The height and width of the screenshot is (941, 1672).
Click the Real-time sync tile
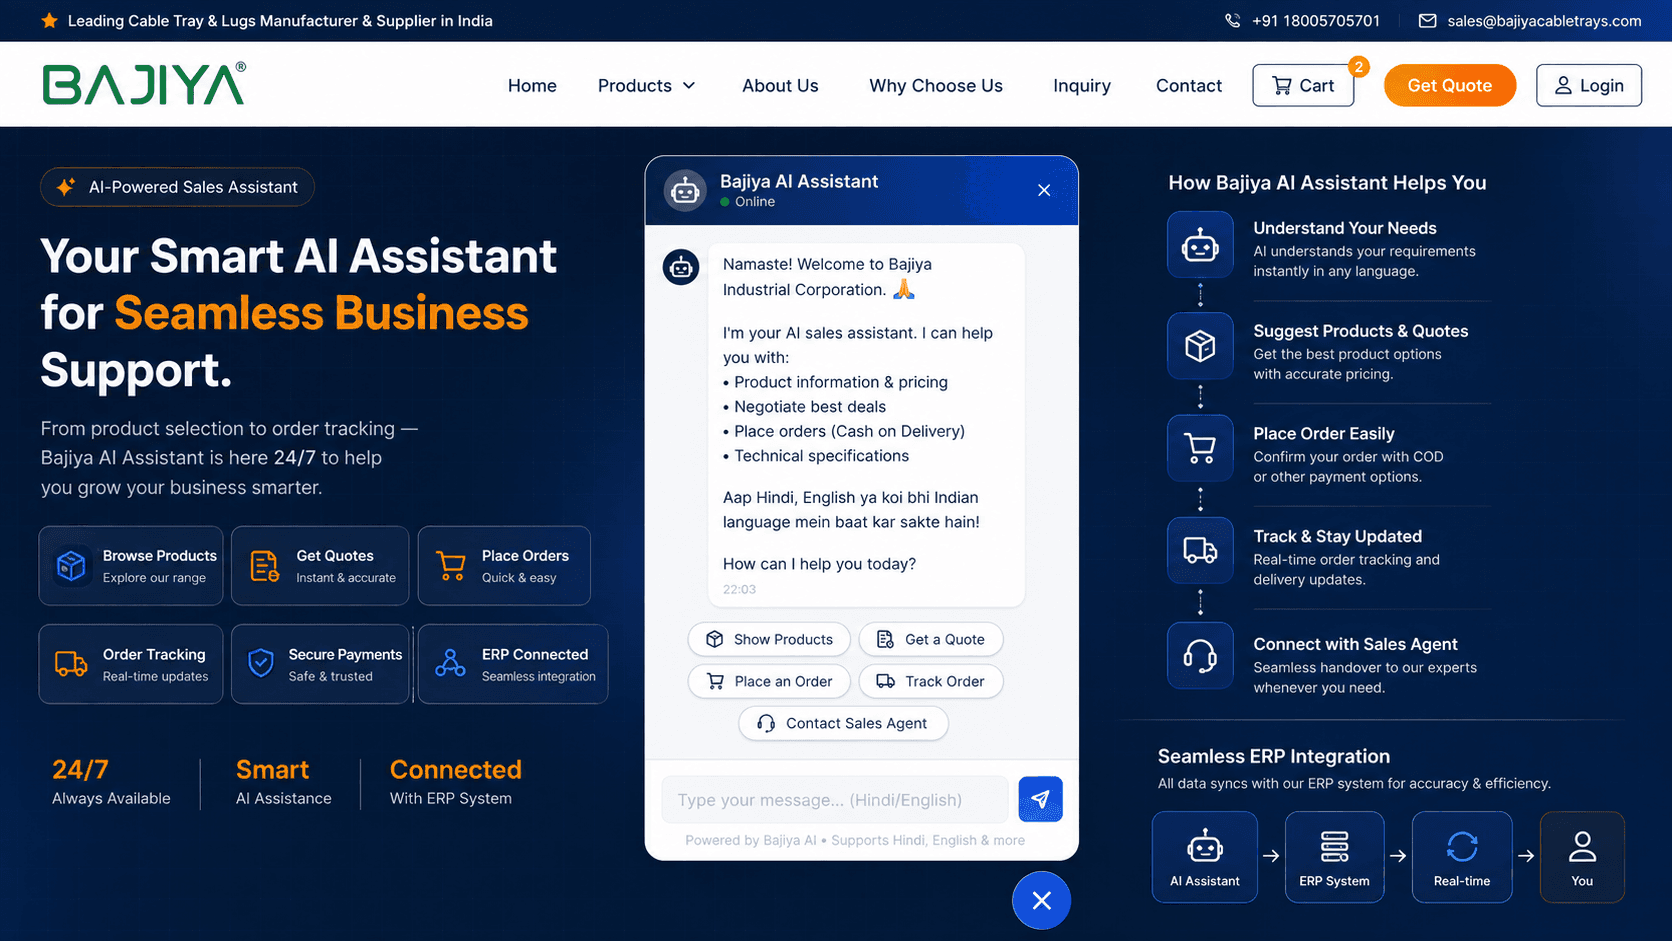[x=1462, y=857]
